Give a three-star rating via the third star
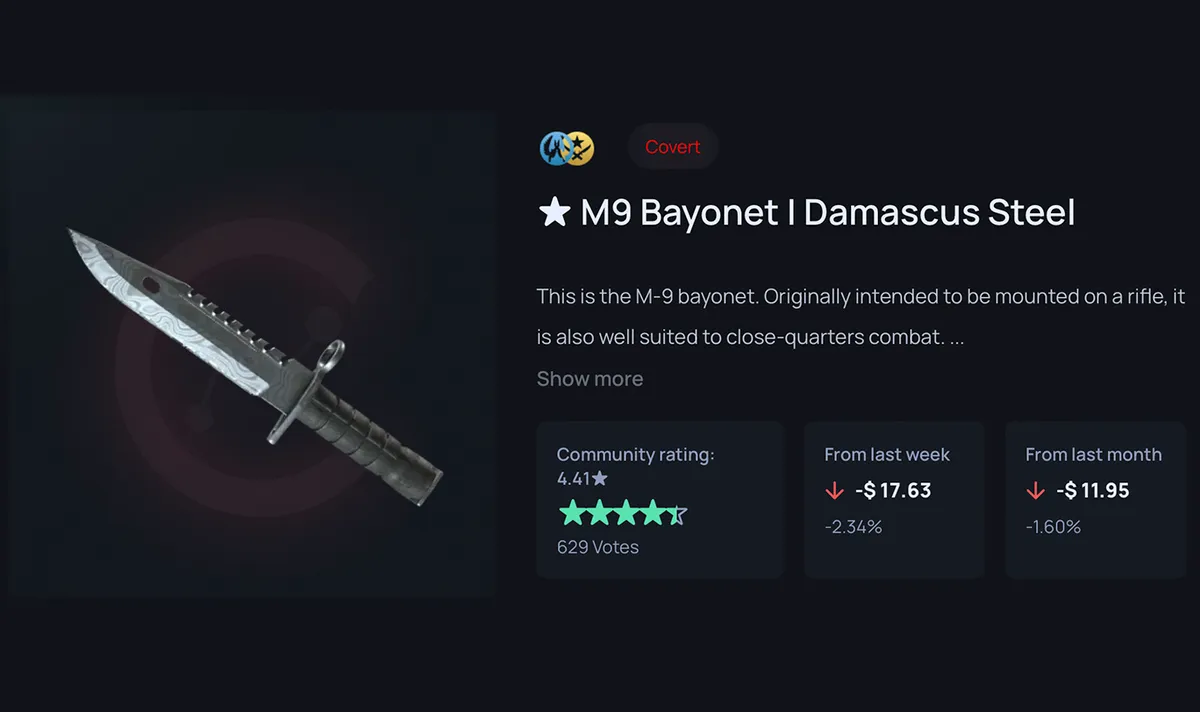The width and height of the screenshot is (1200, 712). click(624, 514)
